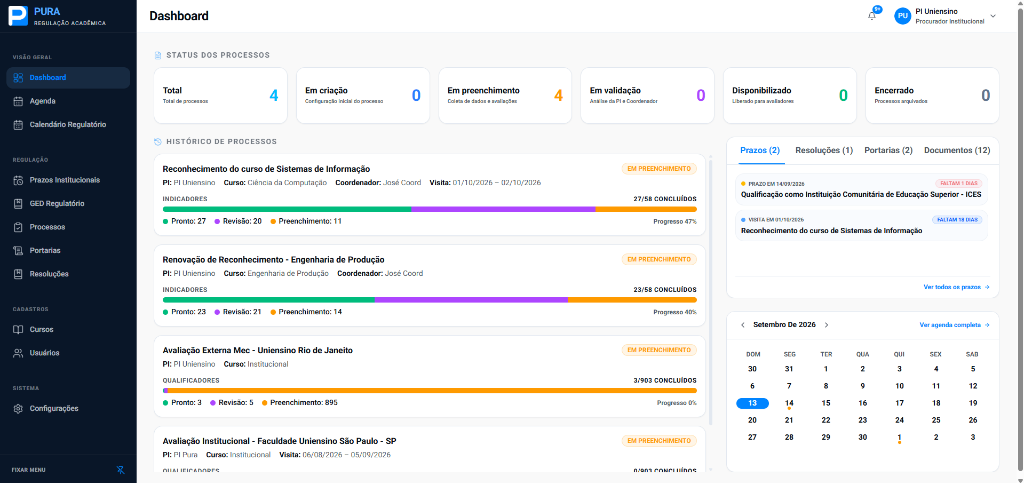The image size is (1024, 483).
Task: Click the Dashboard sidebar icon
Action: pos(18,78)
